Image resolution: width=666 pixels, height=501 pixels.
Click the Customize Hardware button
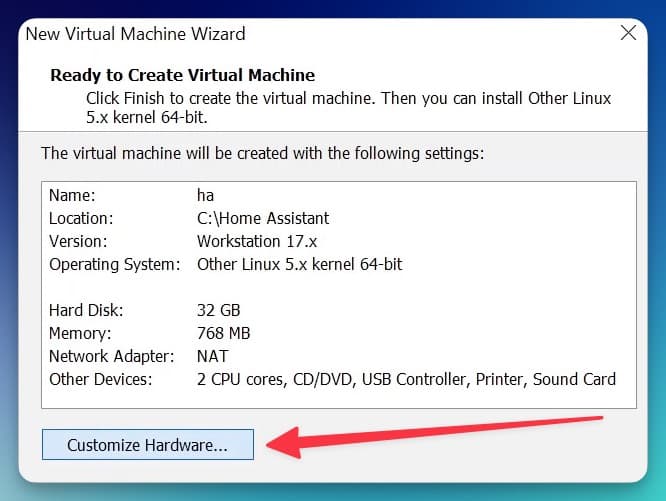click(x=147, y=445)
